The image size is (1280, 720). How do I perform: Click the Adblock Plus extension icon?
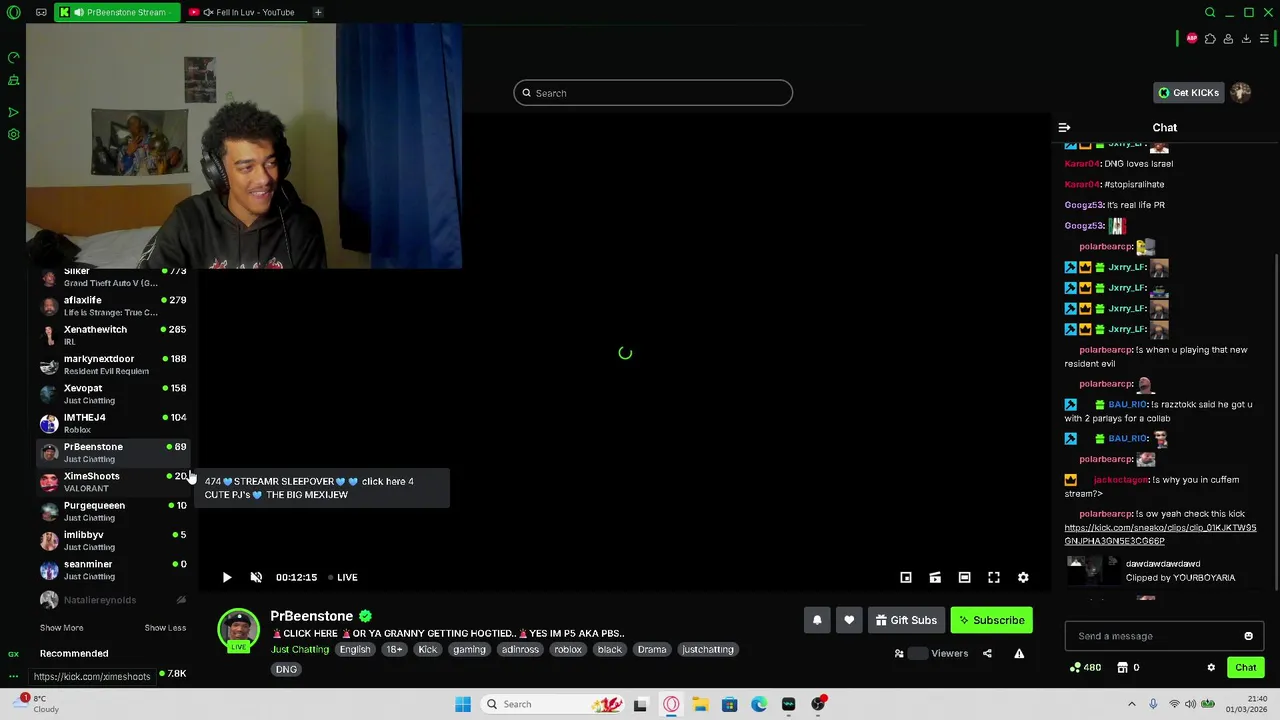[1191, 39]
